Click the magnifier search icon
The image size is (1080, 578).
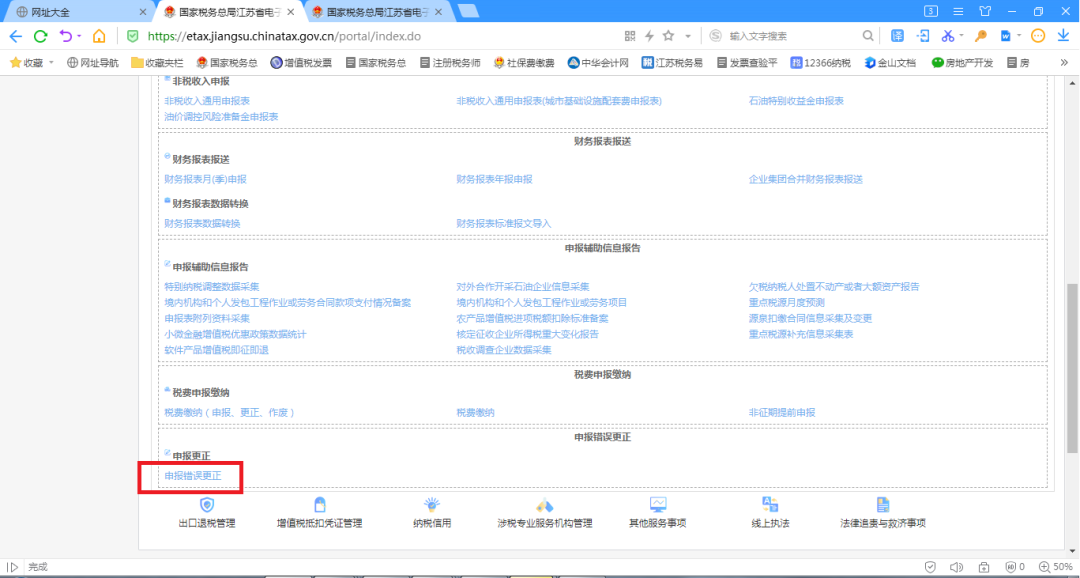pyautogui.click(x=868, y=36)
